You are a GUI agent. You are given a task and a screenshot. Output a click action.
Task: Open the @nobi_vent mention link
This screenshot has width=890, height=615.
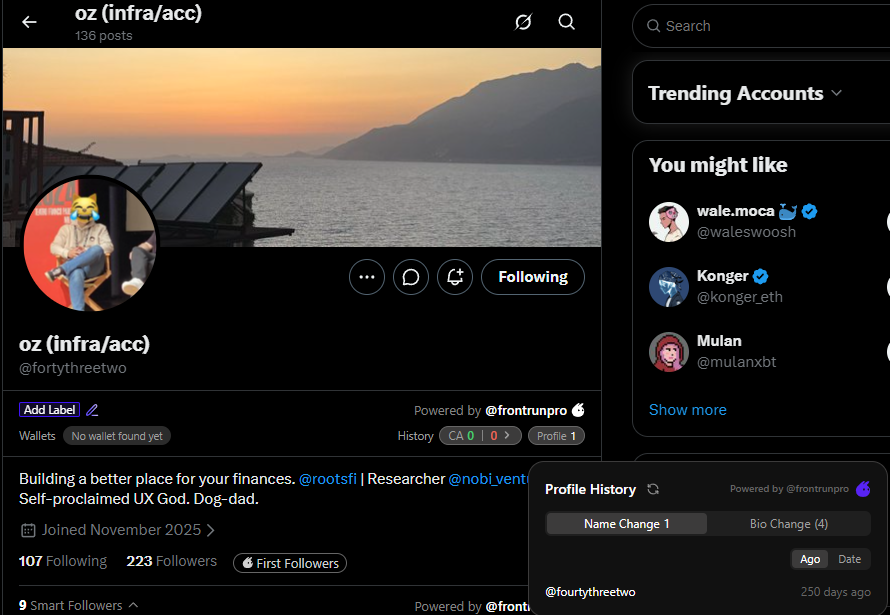[488, 479]
